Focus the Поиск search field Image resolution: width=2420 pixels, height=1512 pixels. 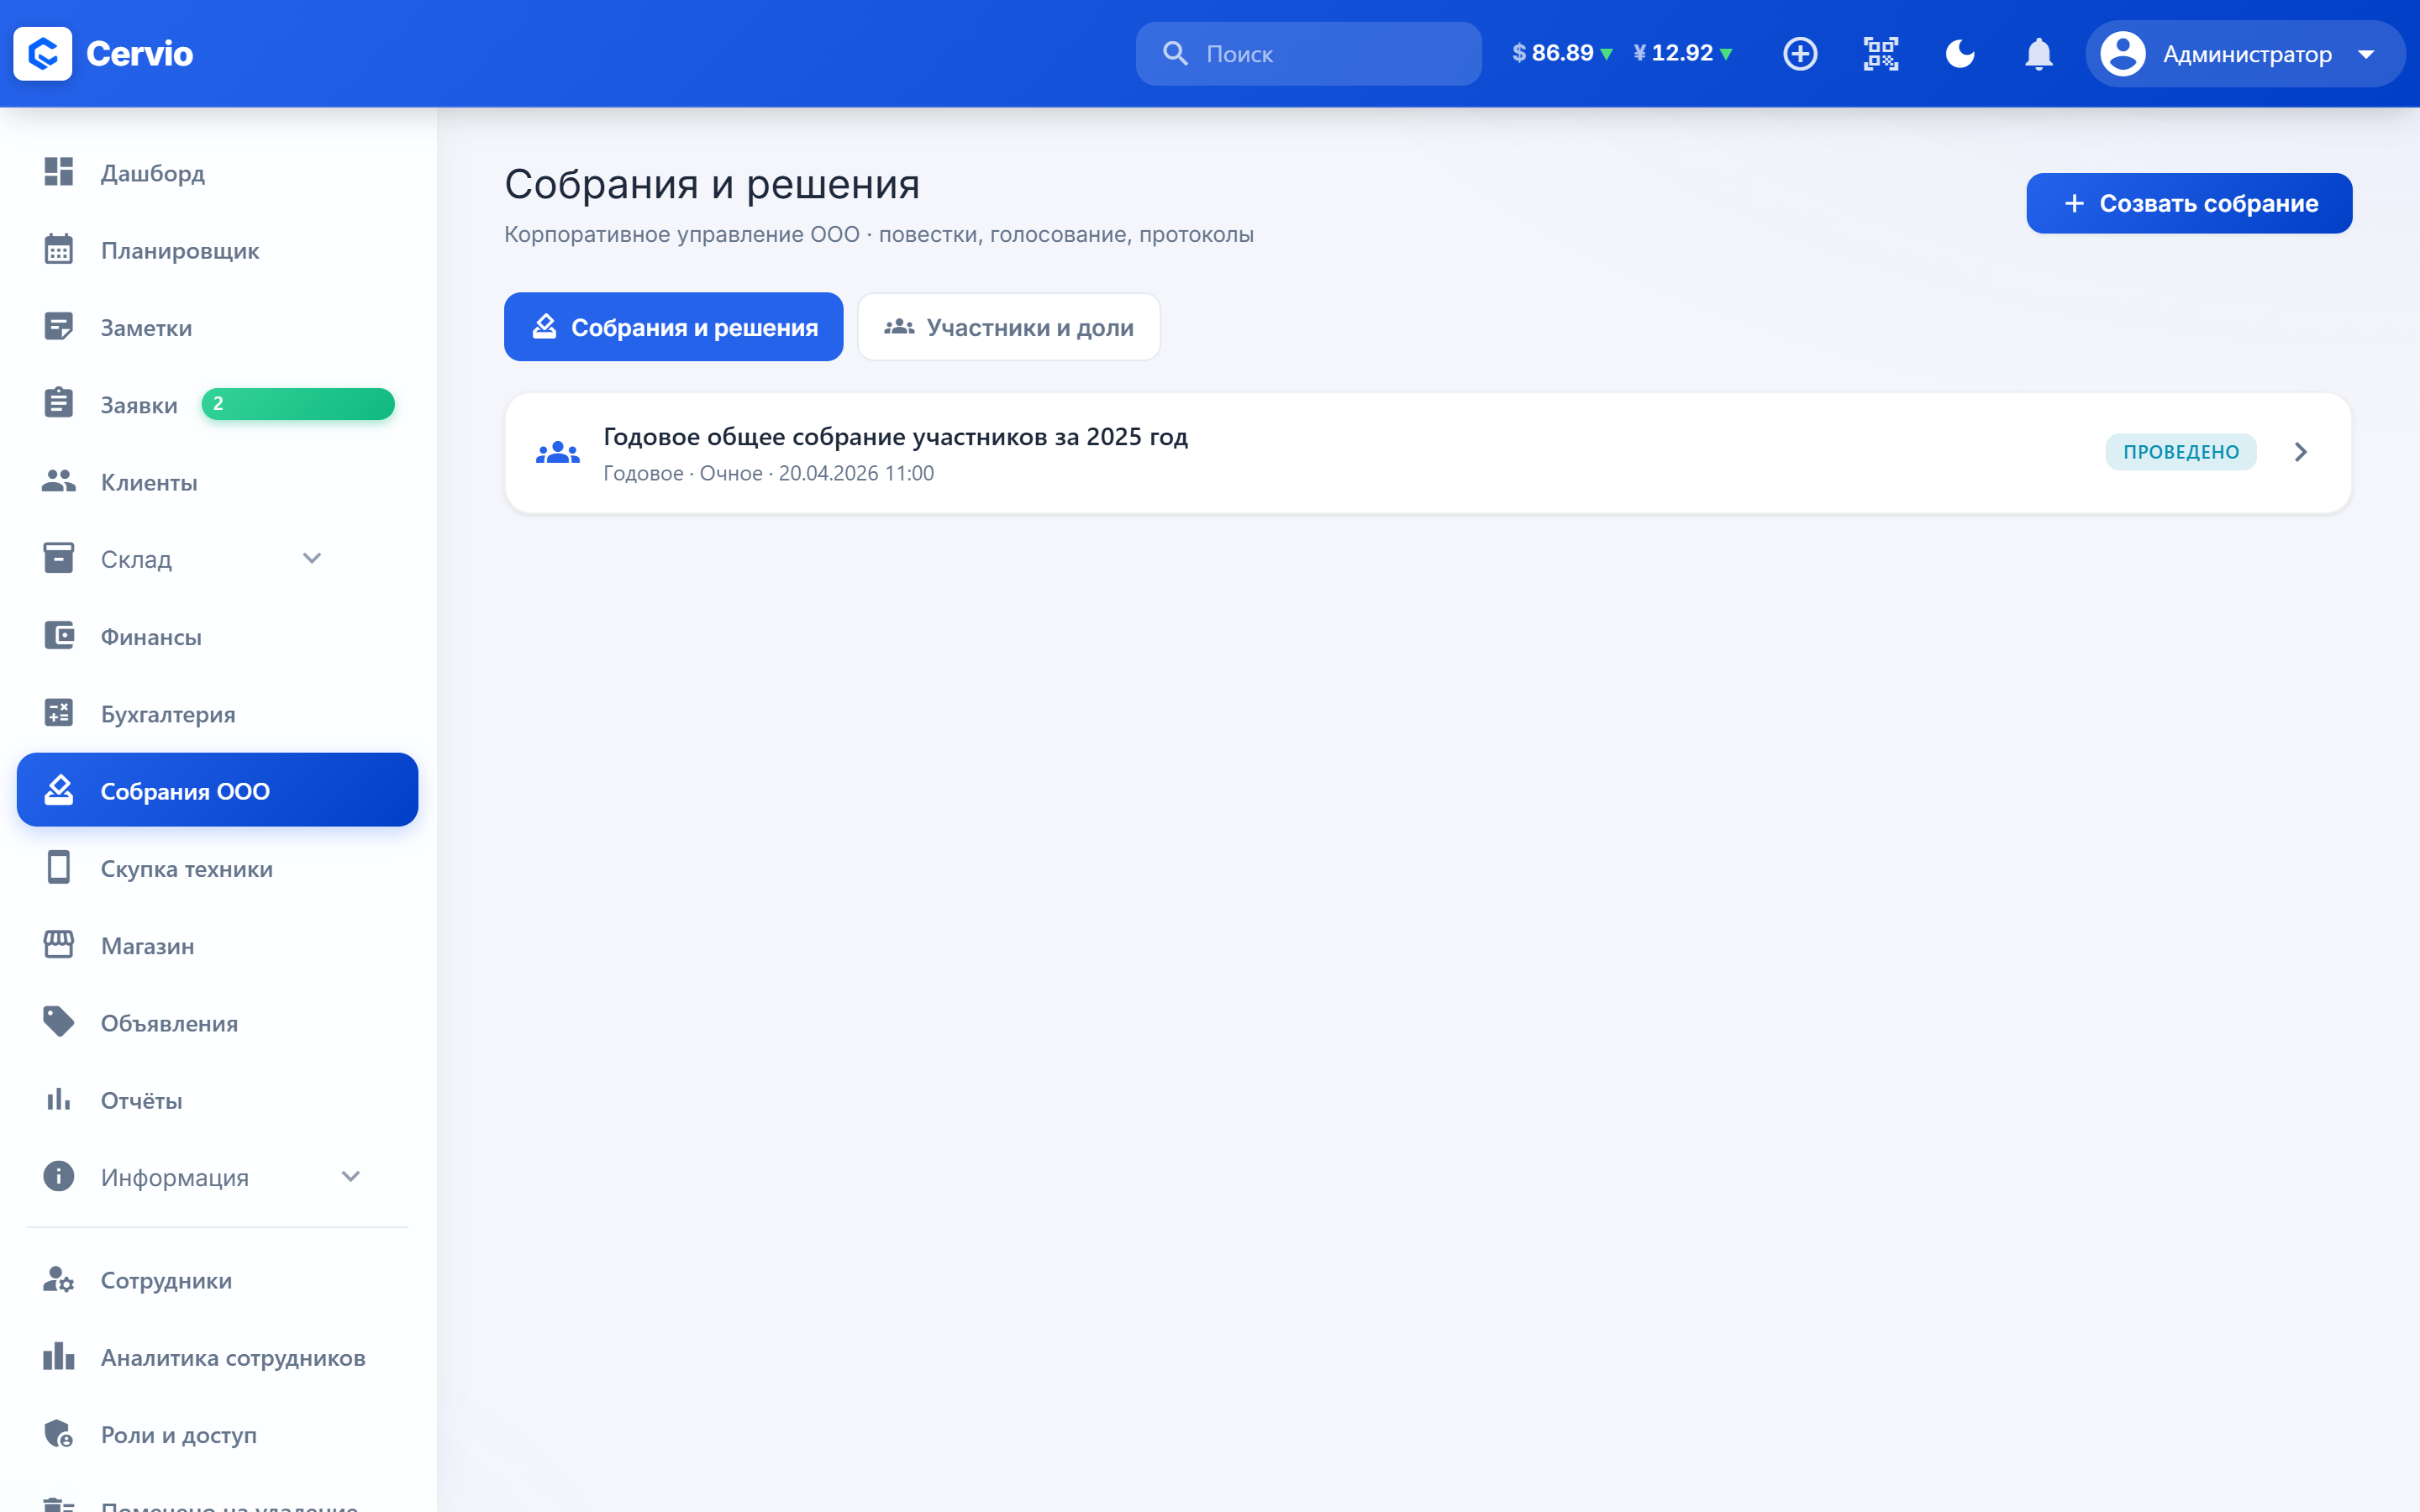1308,53
